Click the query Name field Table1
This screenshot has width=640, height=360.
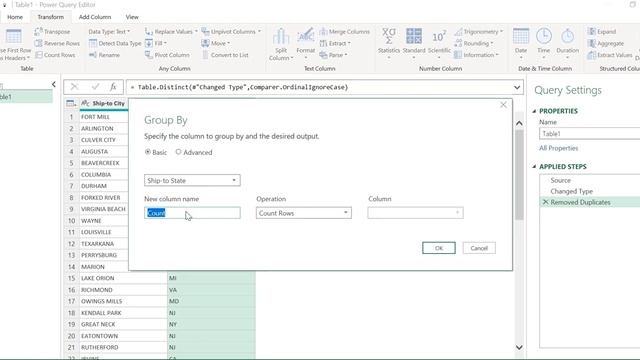pos(589,133)
